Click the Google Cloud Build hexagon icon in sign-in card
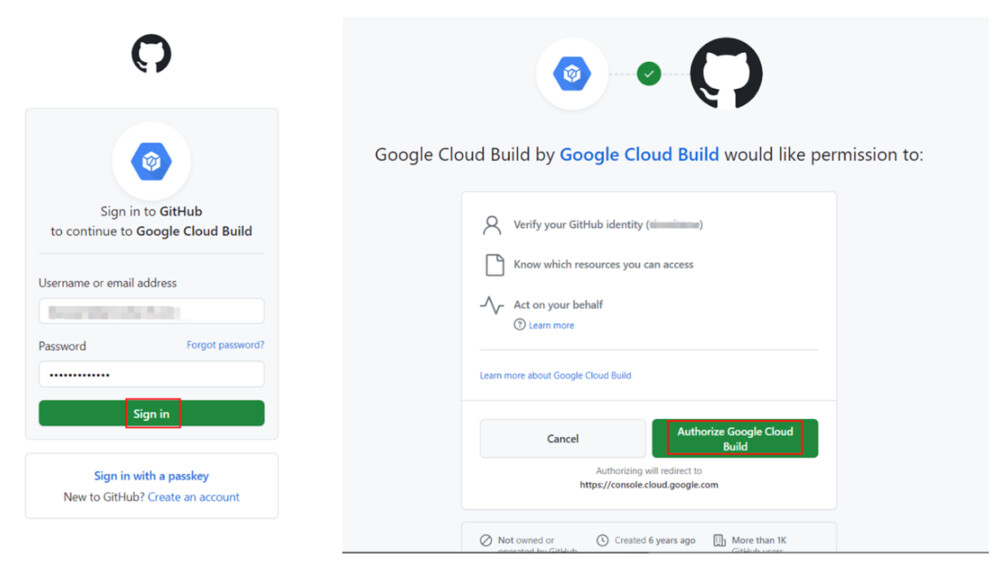Viewport: 1000px width, 561px height. click(151, 160)
